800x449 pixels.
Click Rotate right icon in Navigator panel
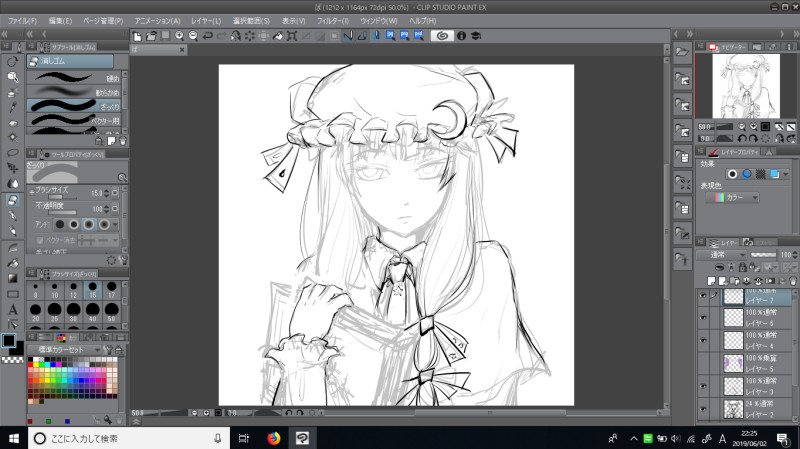point(753,138)
